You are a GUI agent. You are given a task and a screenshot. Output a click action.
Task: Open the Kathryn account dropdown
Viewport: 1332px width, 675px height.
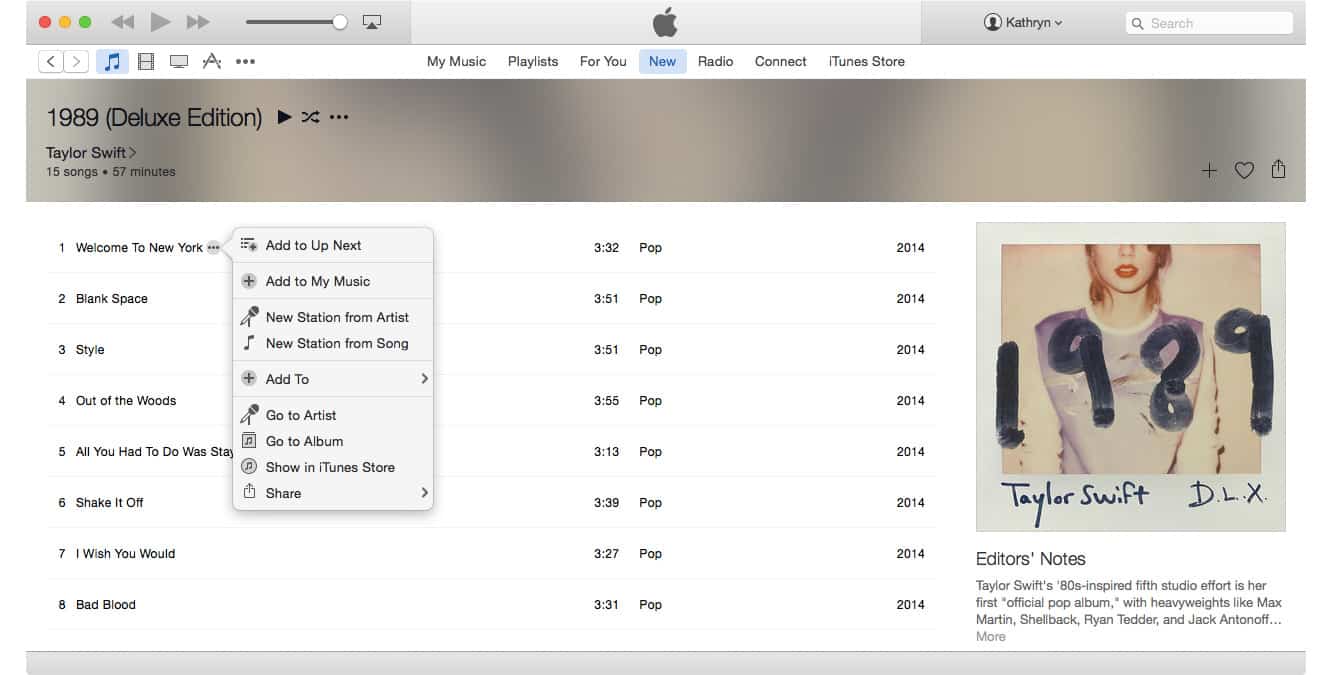click(1023, 22)
